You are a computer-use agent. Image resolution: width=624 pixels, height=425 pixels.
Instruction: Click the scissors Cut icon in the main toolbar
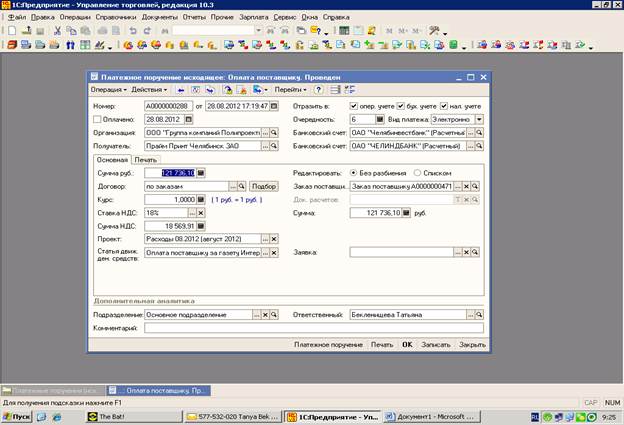click(58, 31)
